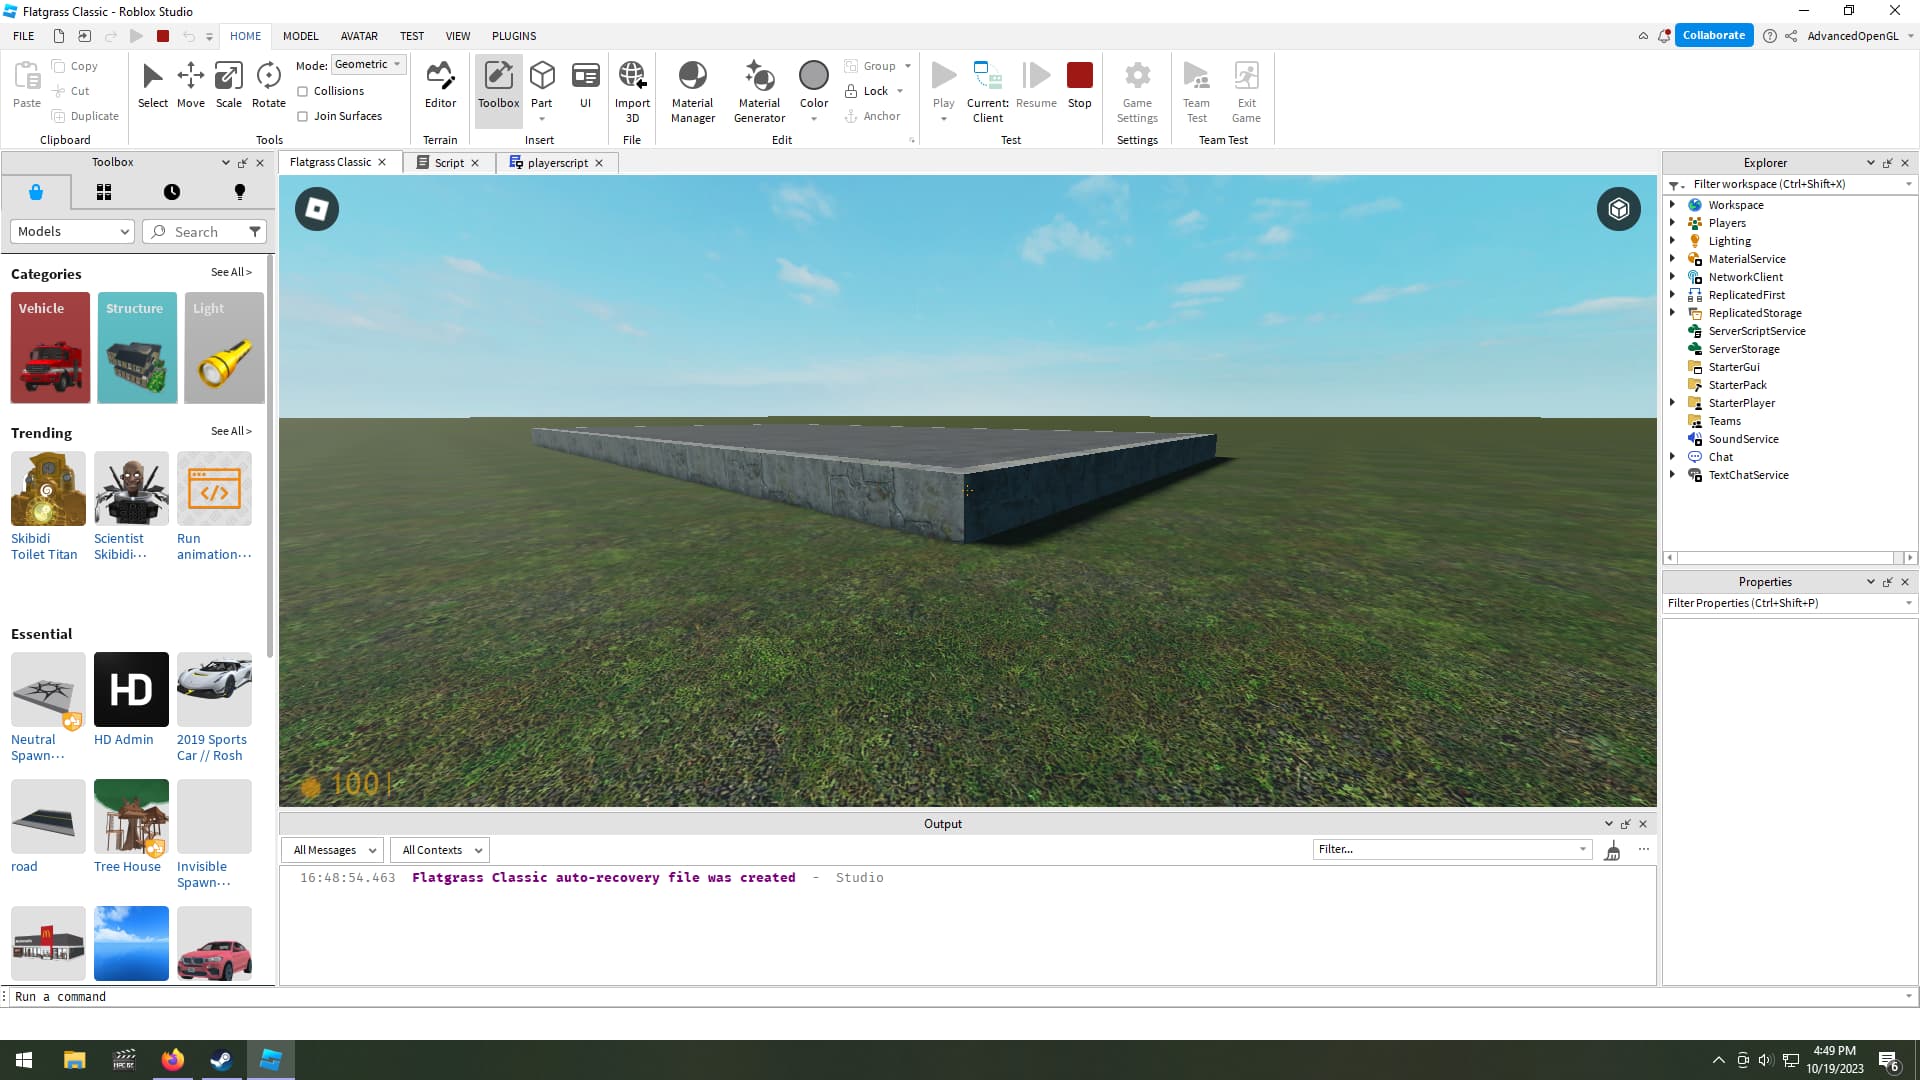Switch to the playerscript tab

[x=556, y=162]
